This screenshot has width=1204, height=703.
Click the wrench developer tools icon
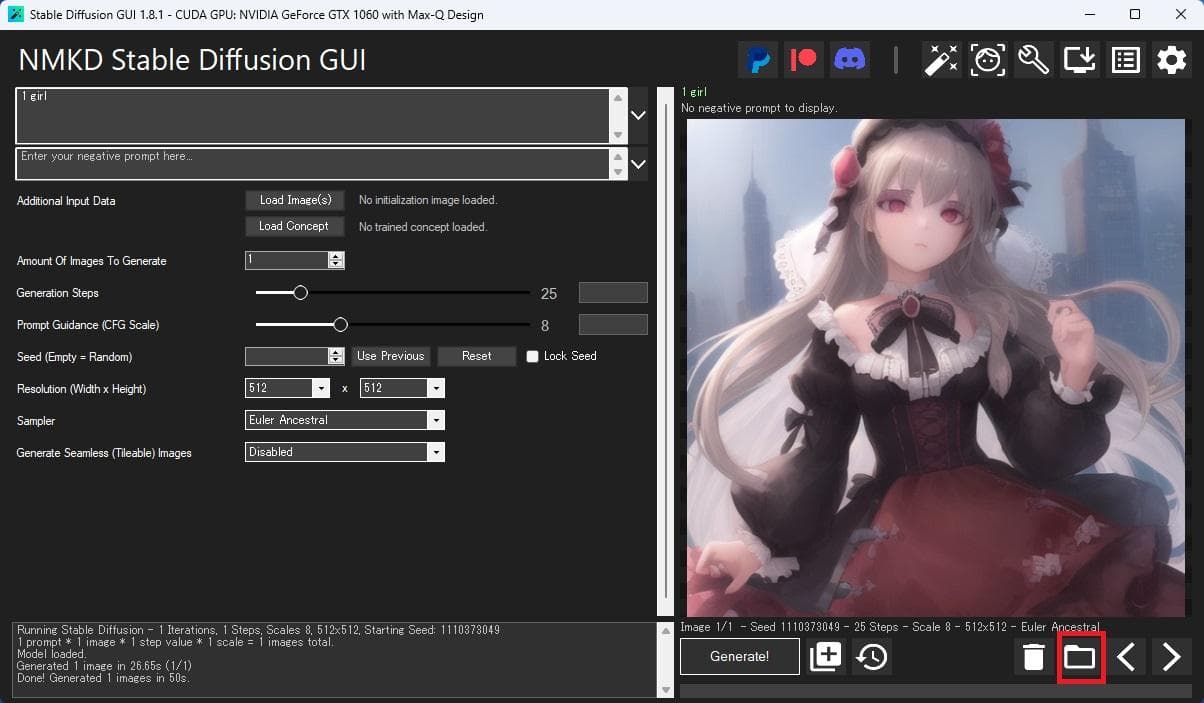point(1033,60)
